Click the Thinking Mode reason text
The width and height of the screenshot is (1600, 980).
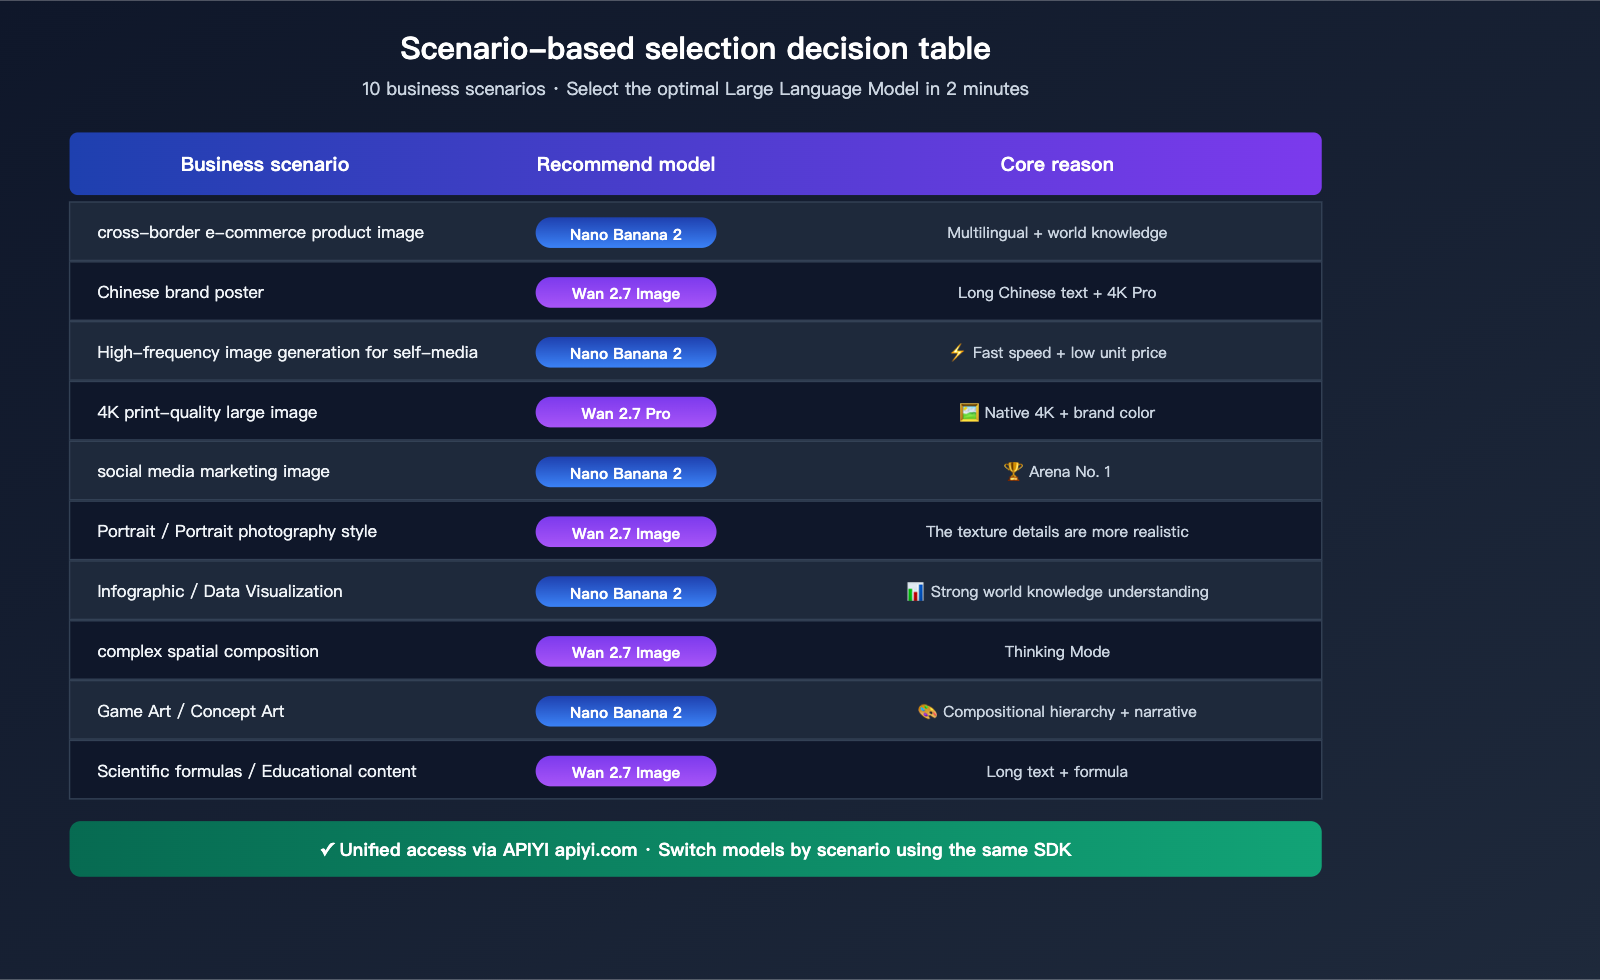1057,652
